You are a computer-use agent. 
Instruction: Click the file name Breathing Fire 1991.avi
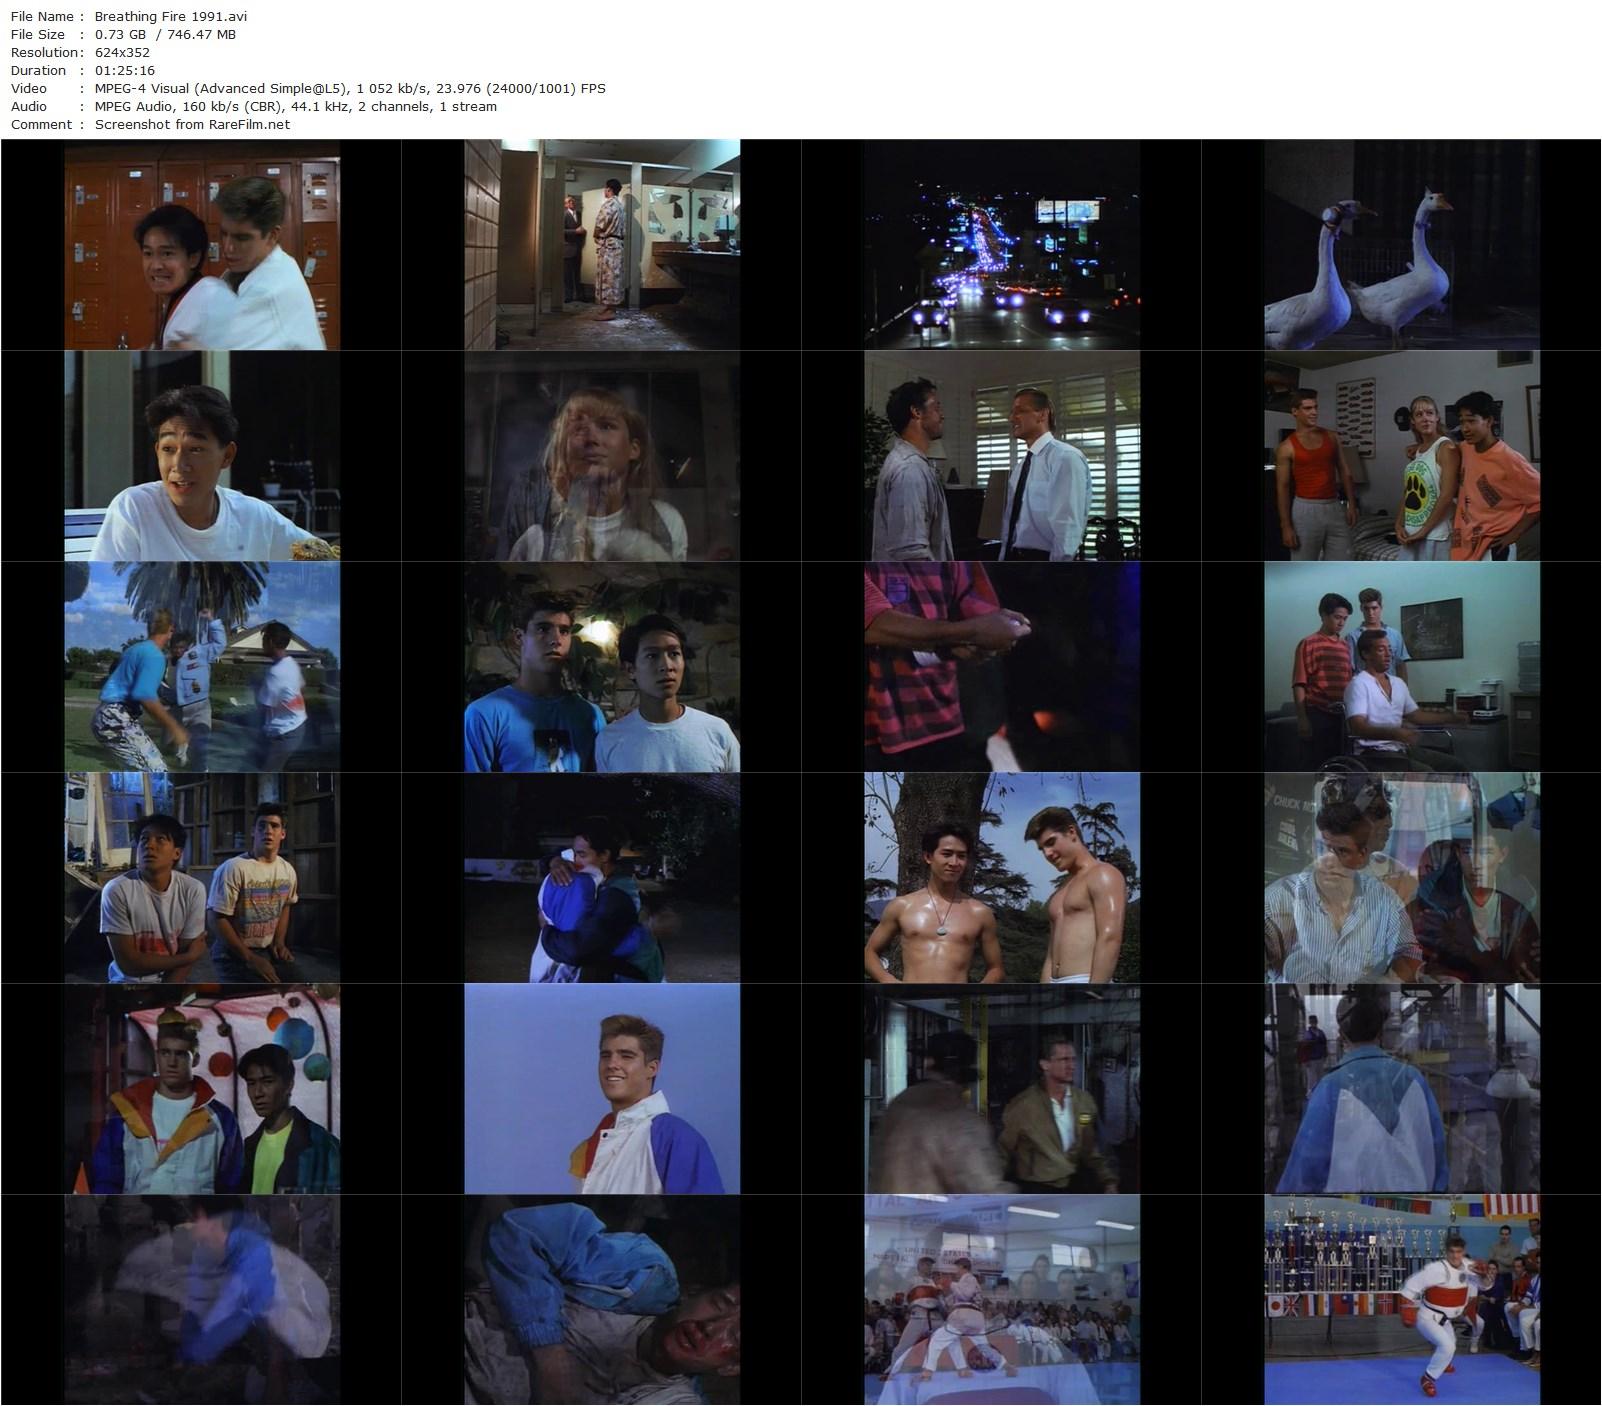170,16
